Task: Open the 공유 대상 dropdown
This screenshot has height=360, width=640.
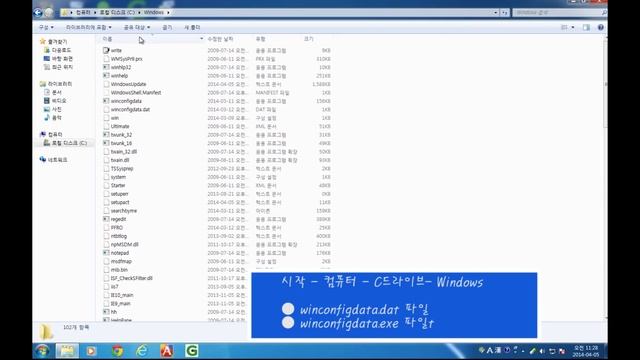Action: 137,27
